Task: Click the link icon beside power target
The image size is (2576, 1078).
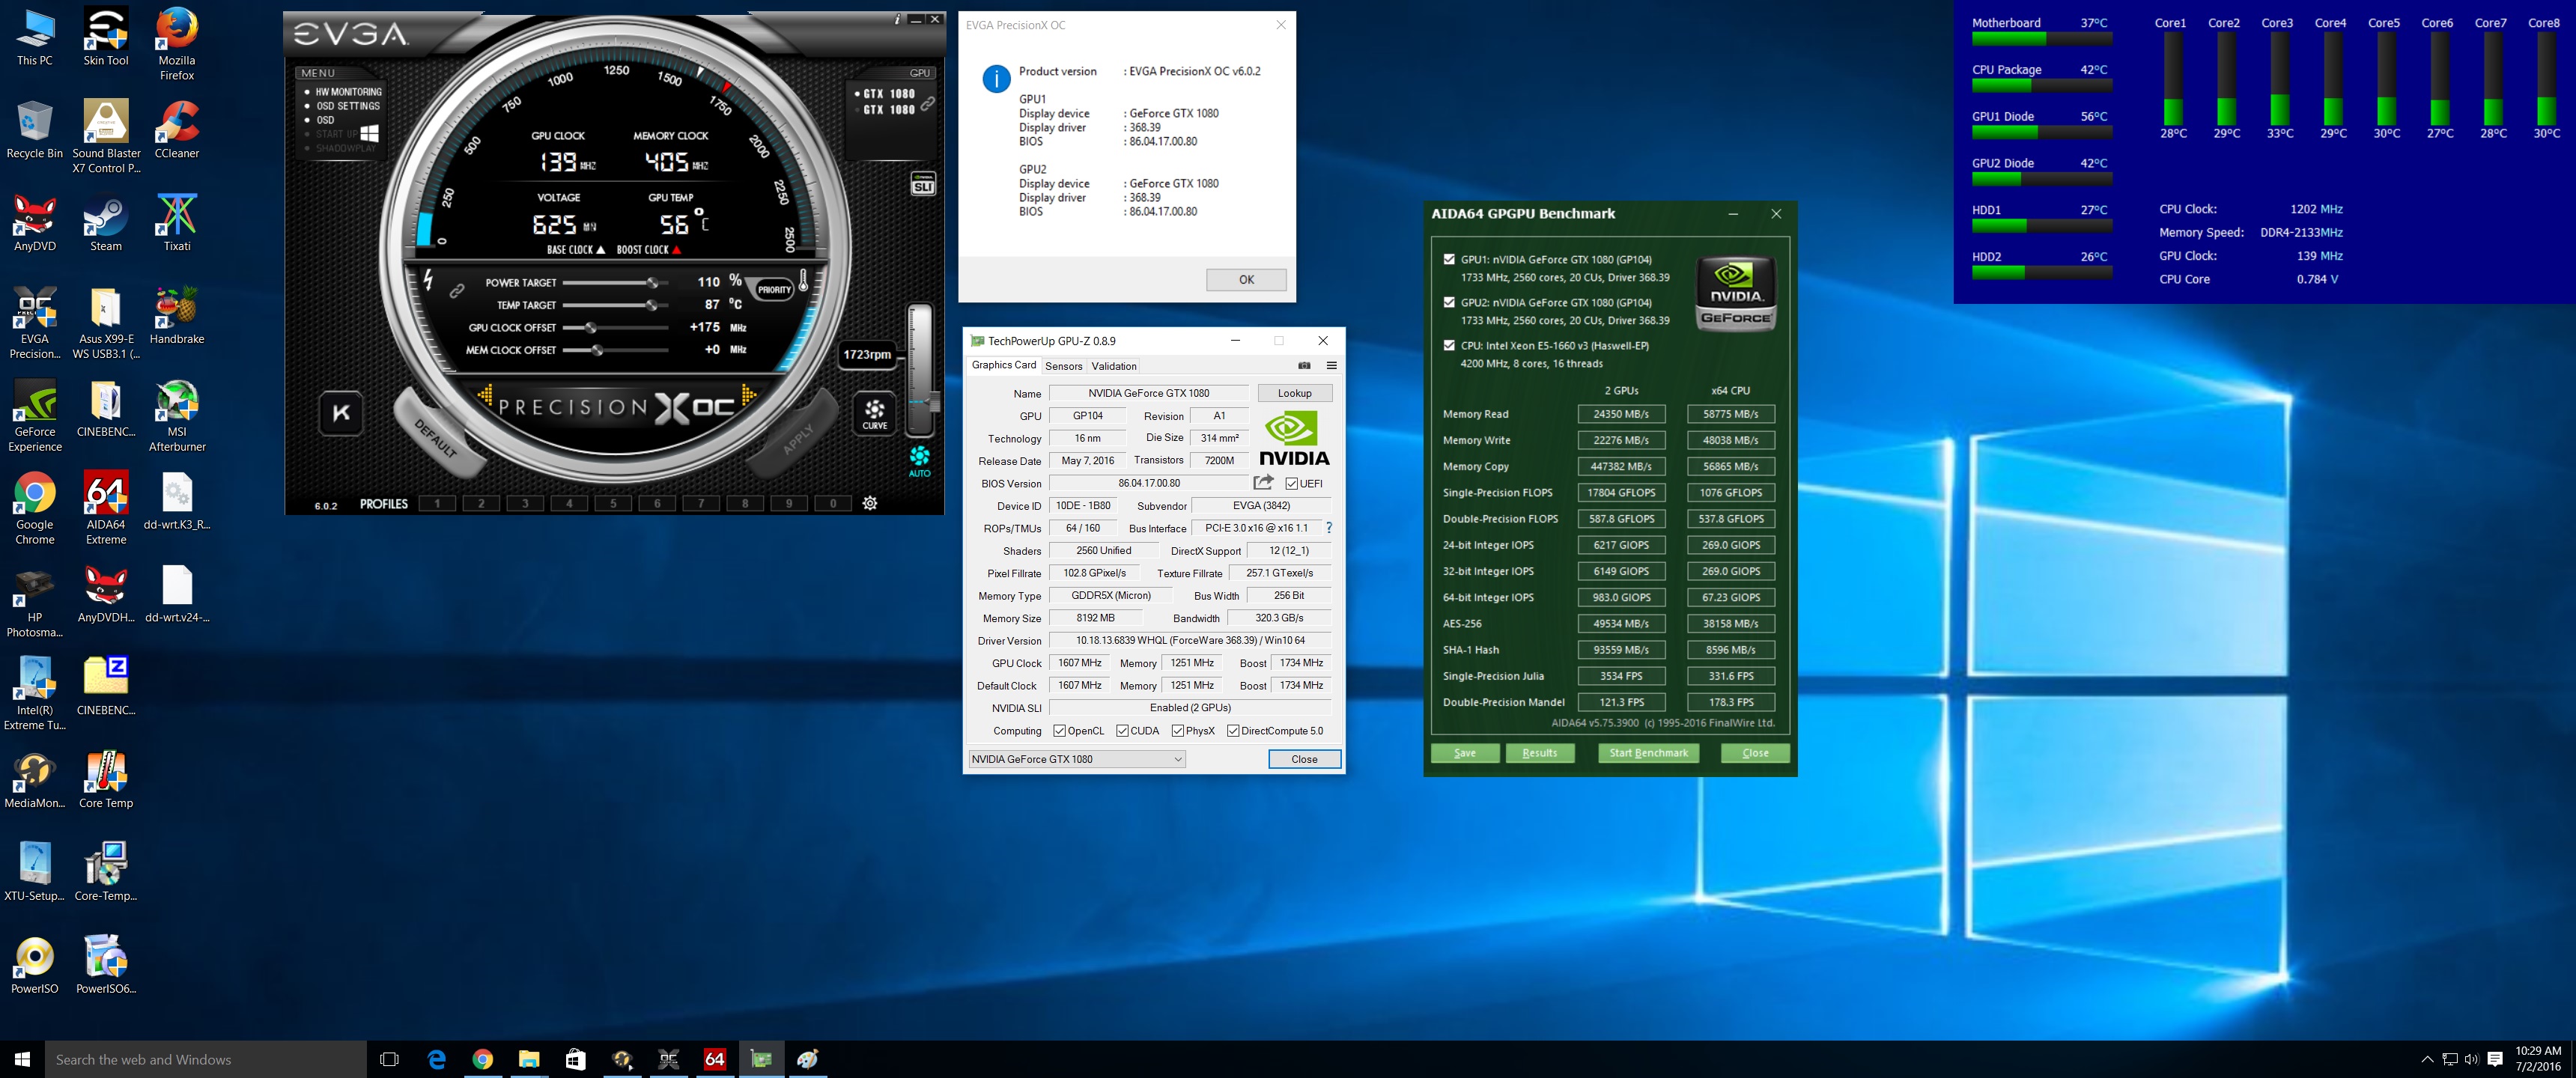Action: (x=456, y=291)
